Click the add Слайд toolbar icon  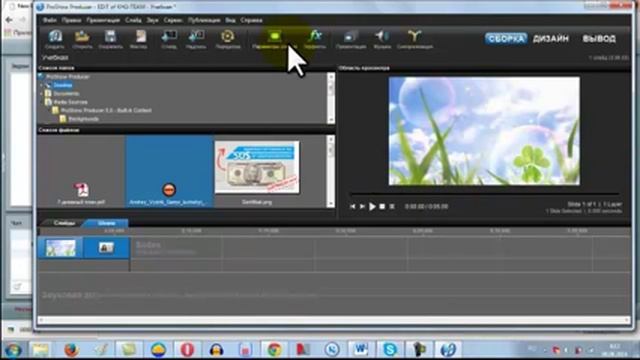[x=169, y=39]
